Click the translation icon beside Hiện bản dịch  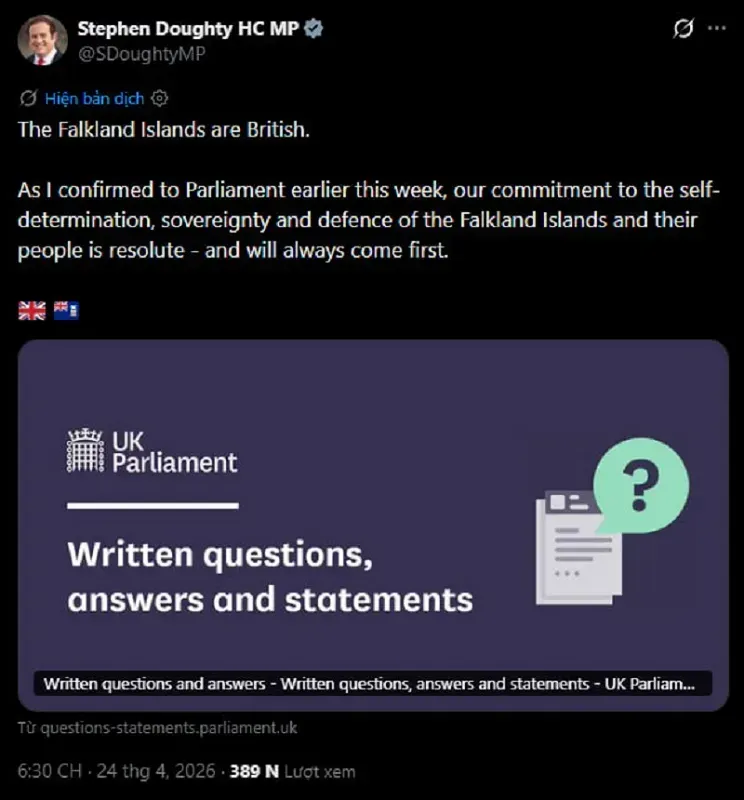pos(28,98)
